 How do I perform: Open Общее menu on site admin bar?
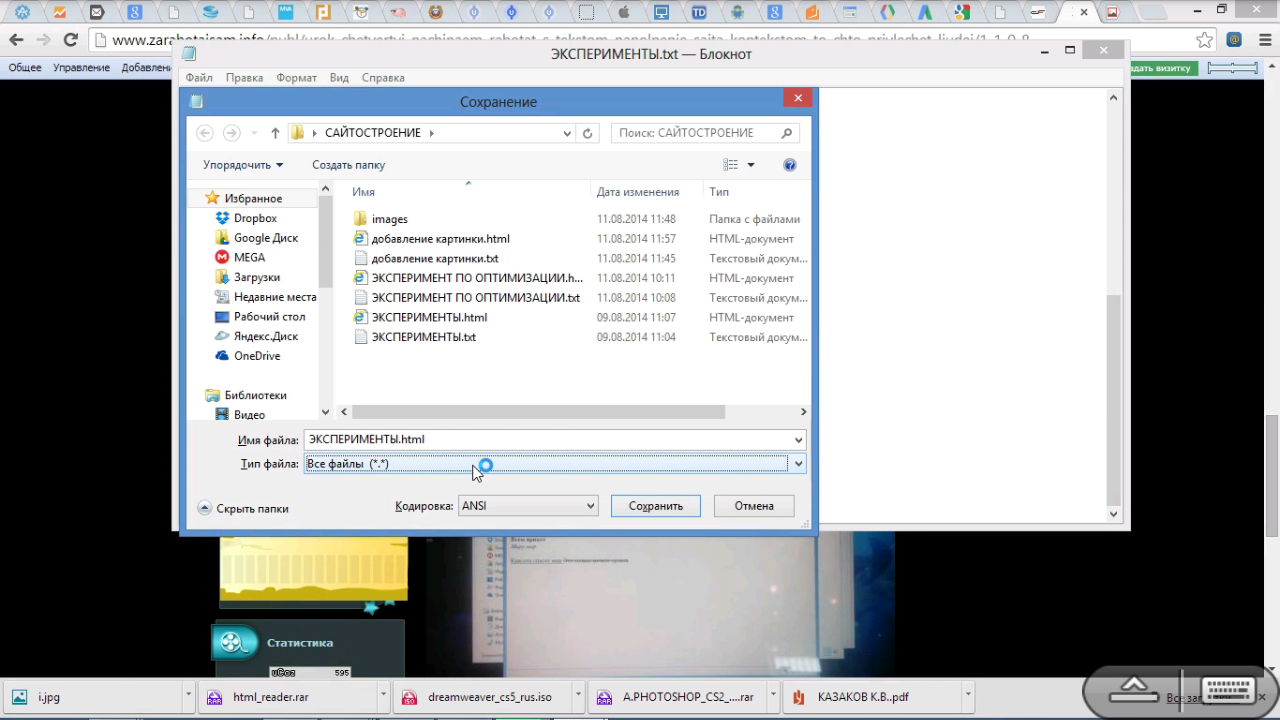pyautogui.click(x=25, y=68)
